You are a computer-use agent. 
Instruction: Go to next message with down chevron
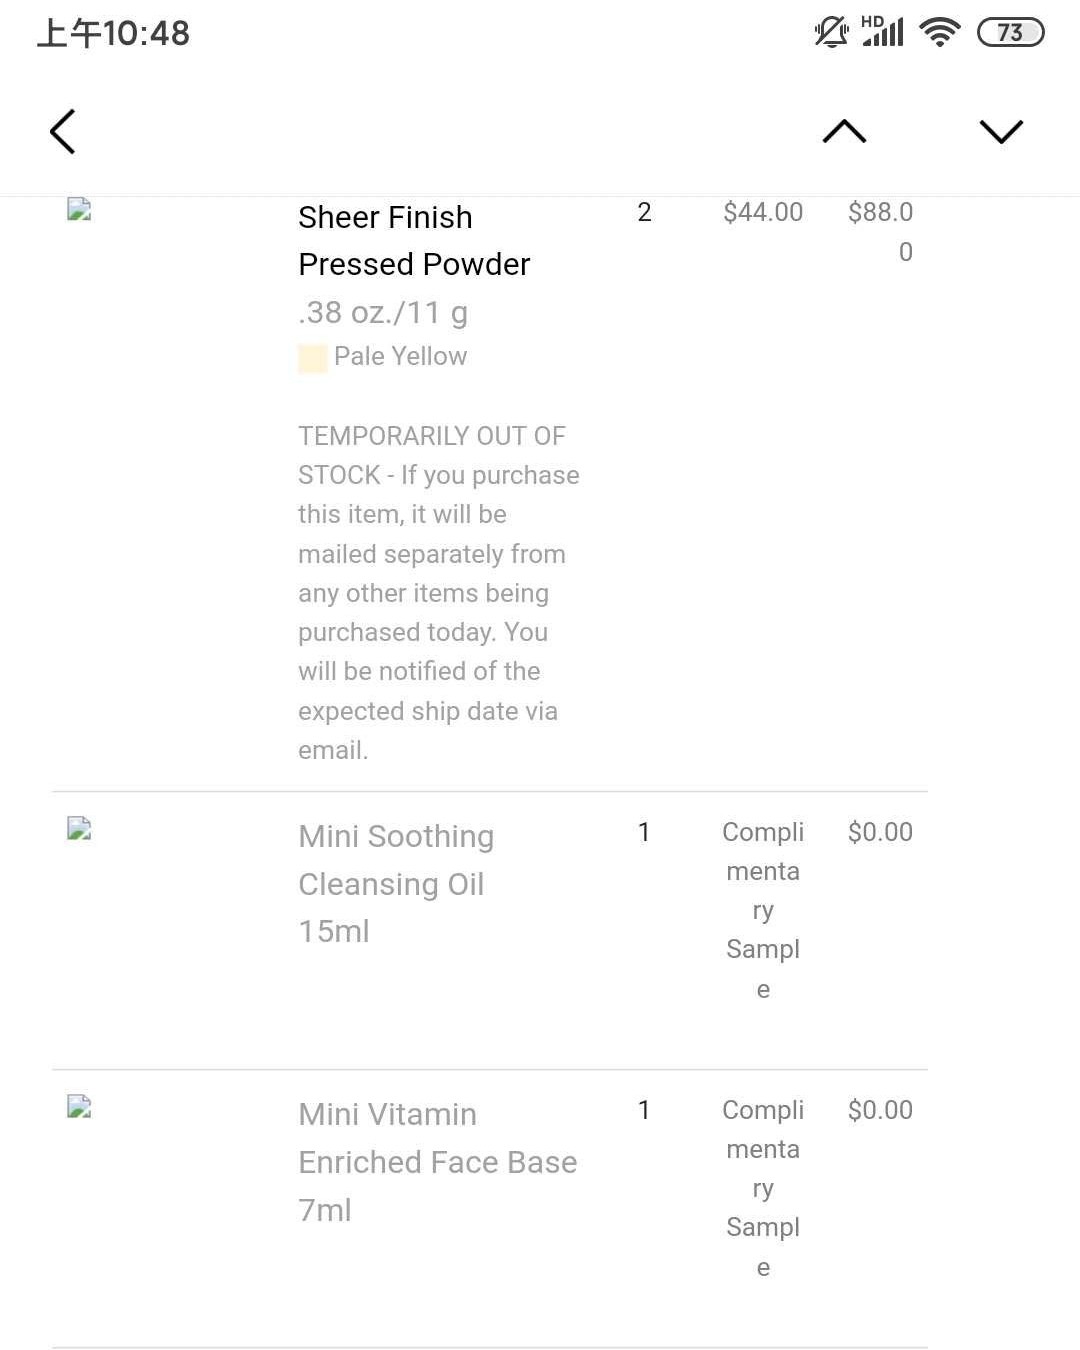tap(1001, 131)
